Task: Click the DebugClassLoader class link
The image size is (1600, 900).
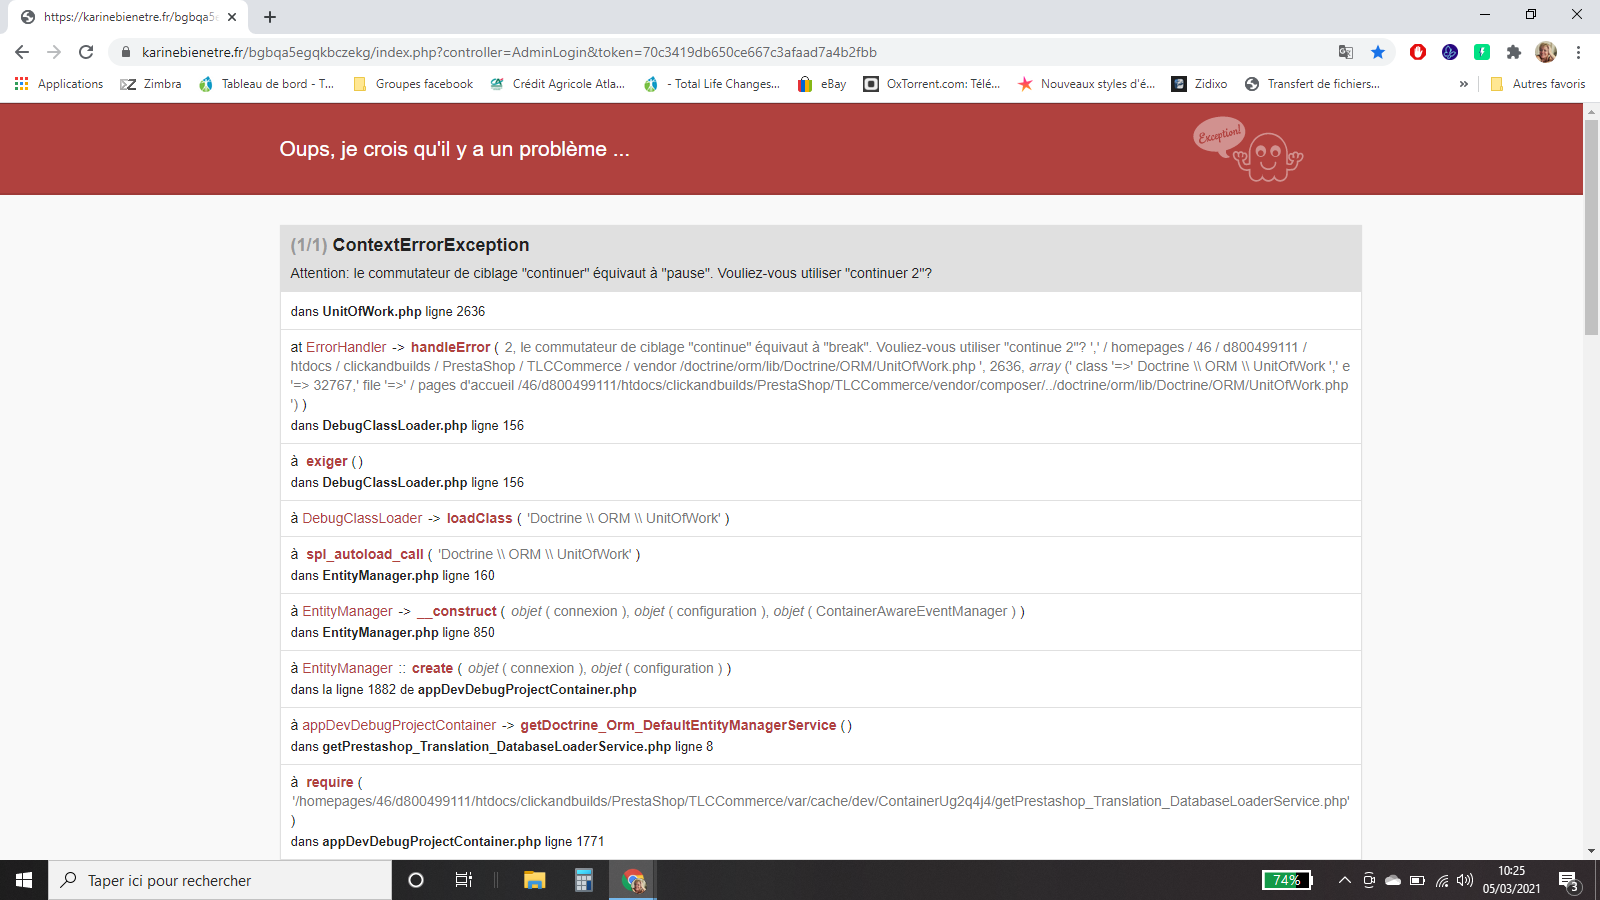Action: [x=362, y=518]
